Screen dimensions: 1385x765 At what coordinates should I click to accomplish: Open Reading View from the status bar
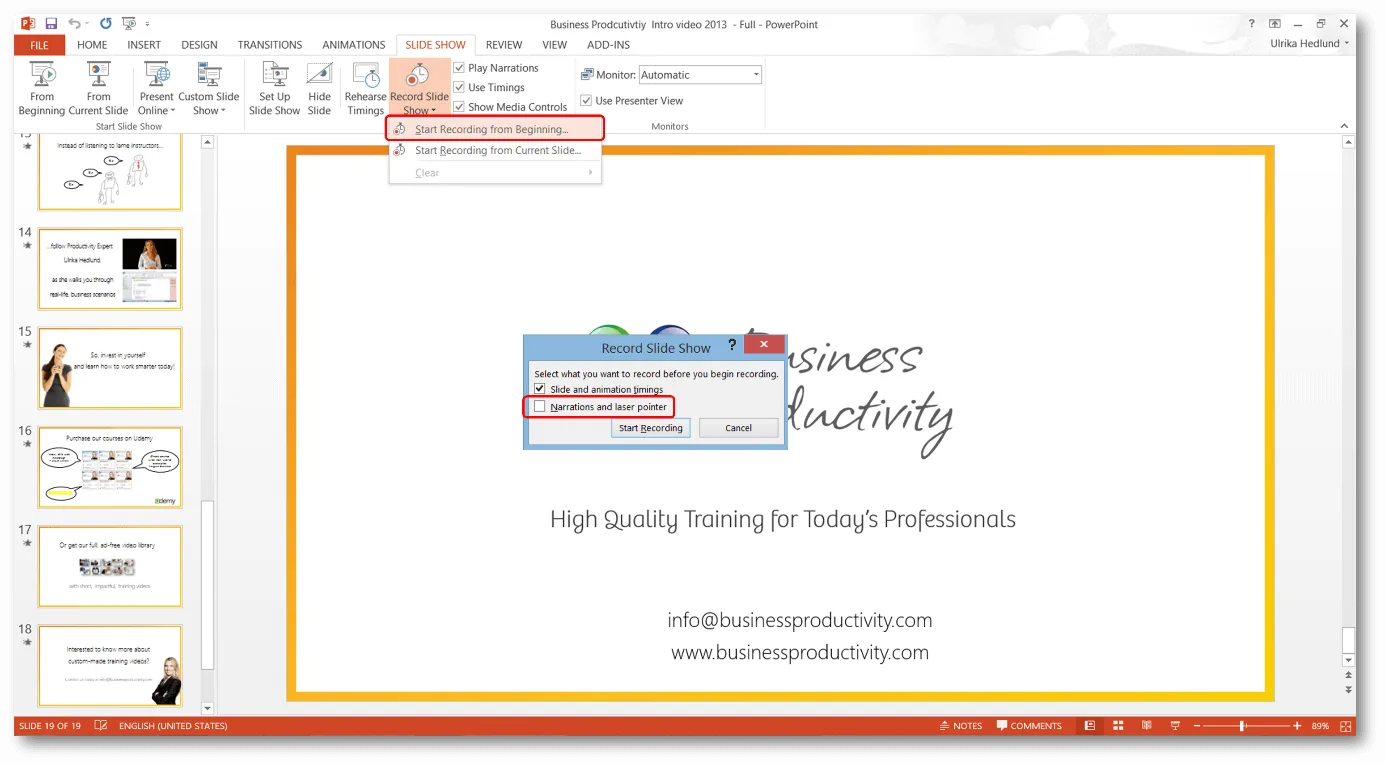pos(1146,726)
